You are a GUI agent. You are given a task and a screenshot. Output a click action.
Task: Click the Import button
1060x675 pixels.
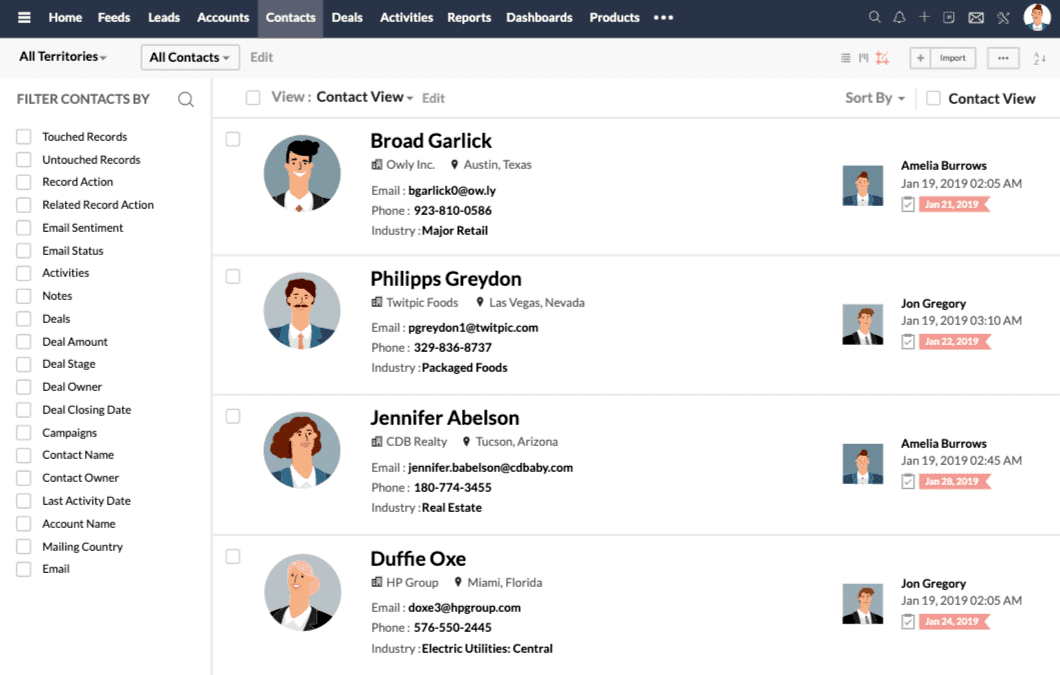(x=953, y=58)
